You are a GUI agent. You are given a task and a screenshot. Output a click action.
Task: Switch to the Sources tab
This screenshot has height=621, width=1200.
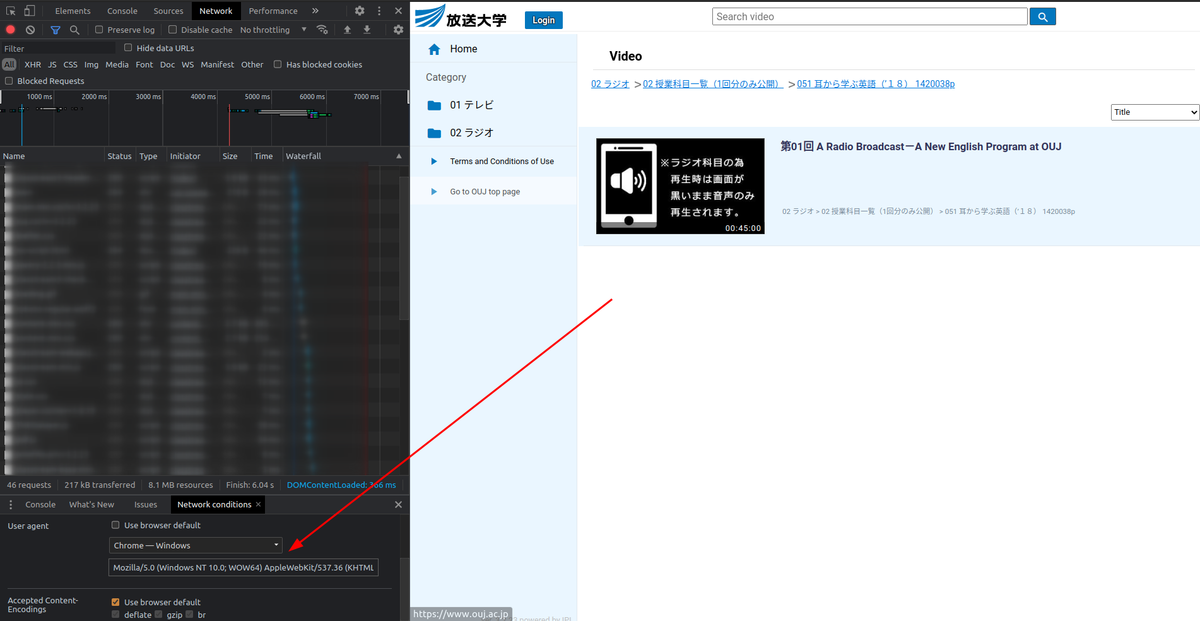pos(168,11)
